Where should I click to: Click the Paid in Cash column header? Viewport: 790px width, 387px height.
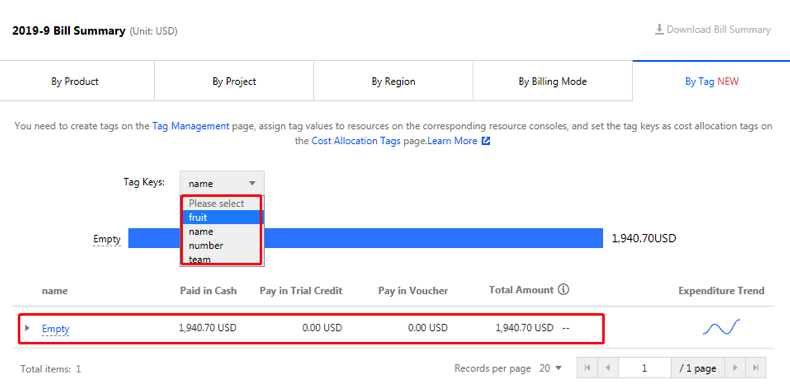pyautogui.click(x=208, y=291)
